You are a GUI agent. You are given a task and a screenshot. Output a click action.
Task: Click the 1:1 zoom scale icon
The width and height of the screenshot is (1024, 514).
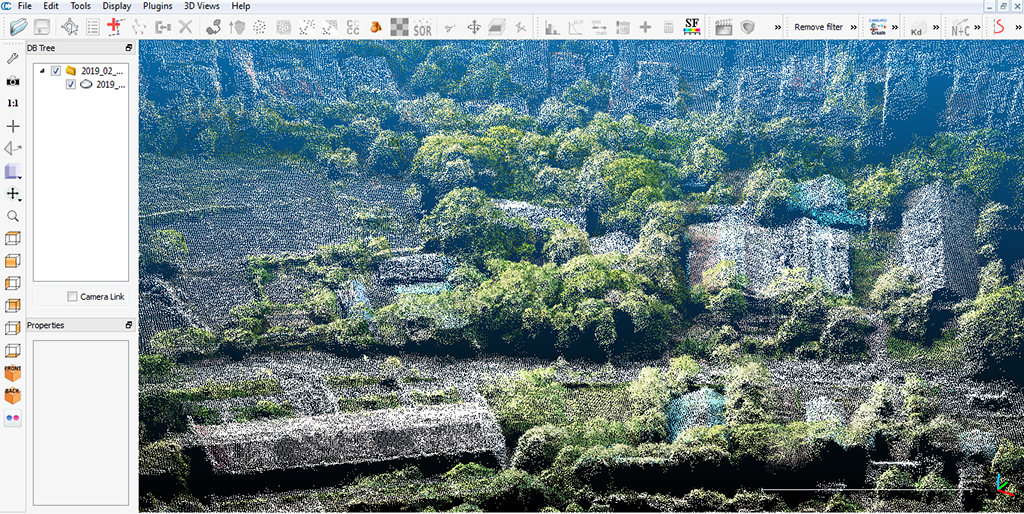[x=13, y=103]
